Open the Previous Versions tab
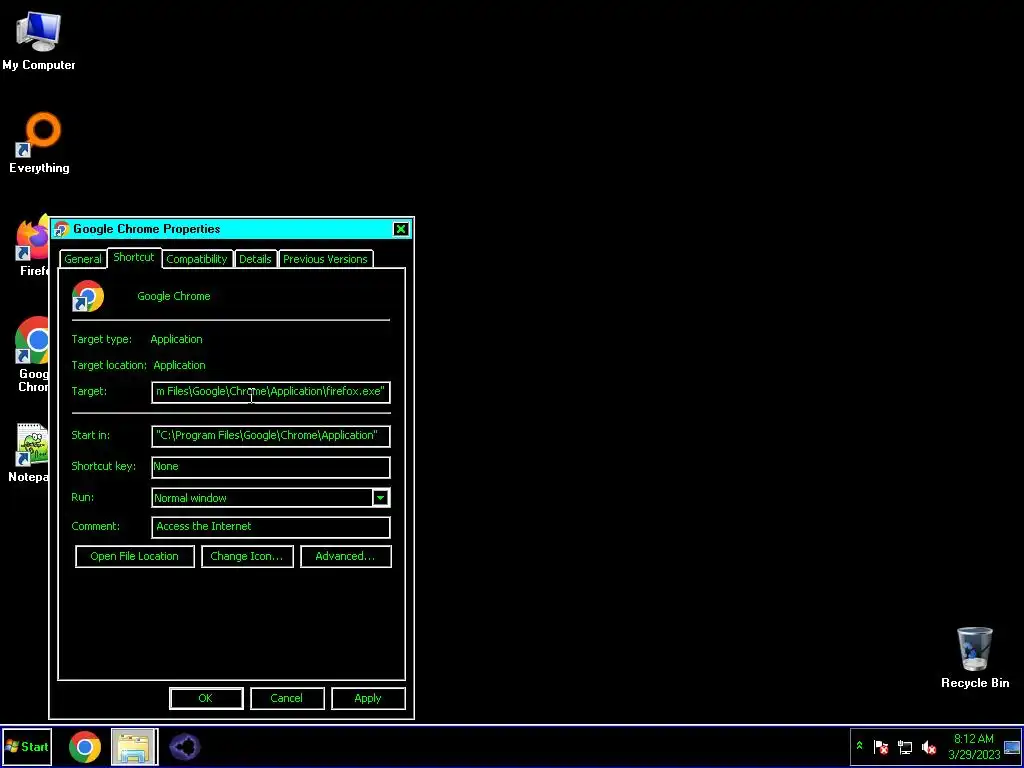 click(325, 259)
